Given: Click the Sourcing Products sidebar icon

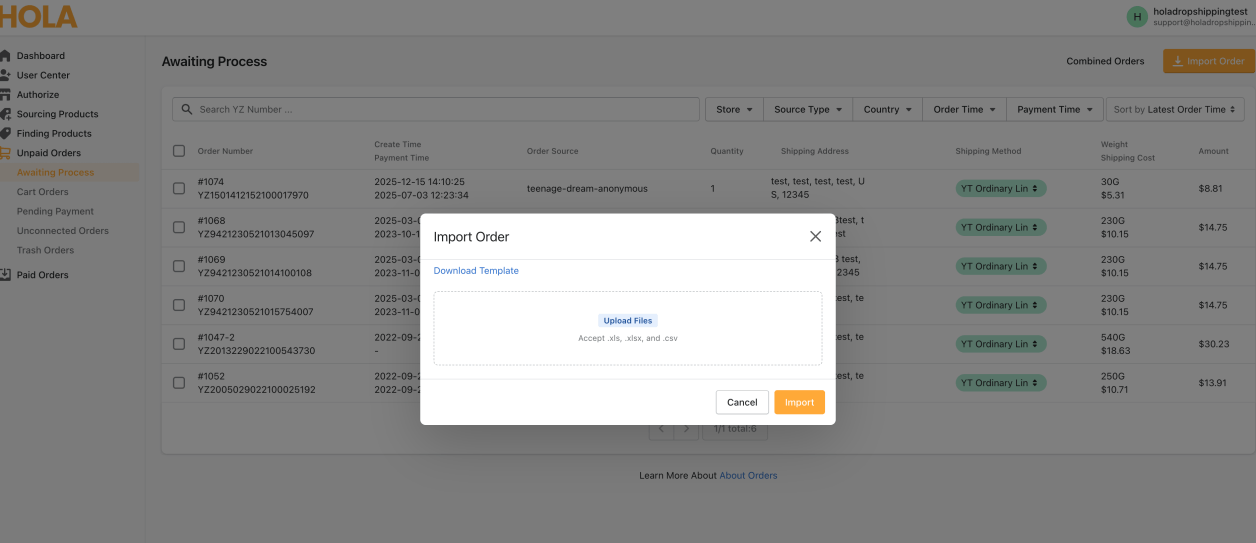Looking at the screenshot, I should (5, 114).
